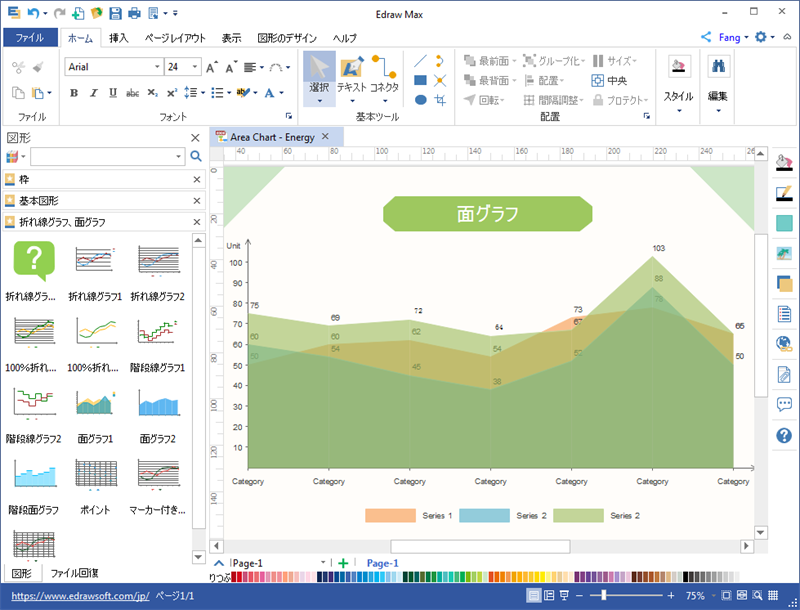Select the 選択 (Select) pointer tool
This screenshot has height=610, width=800.
(319, 73)
